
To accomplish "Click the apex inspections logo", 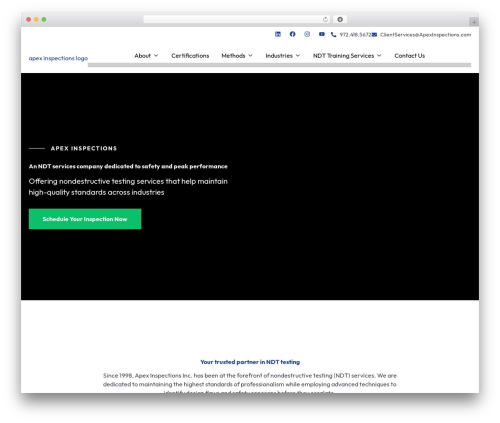I will click(58, 58).
